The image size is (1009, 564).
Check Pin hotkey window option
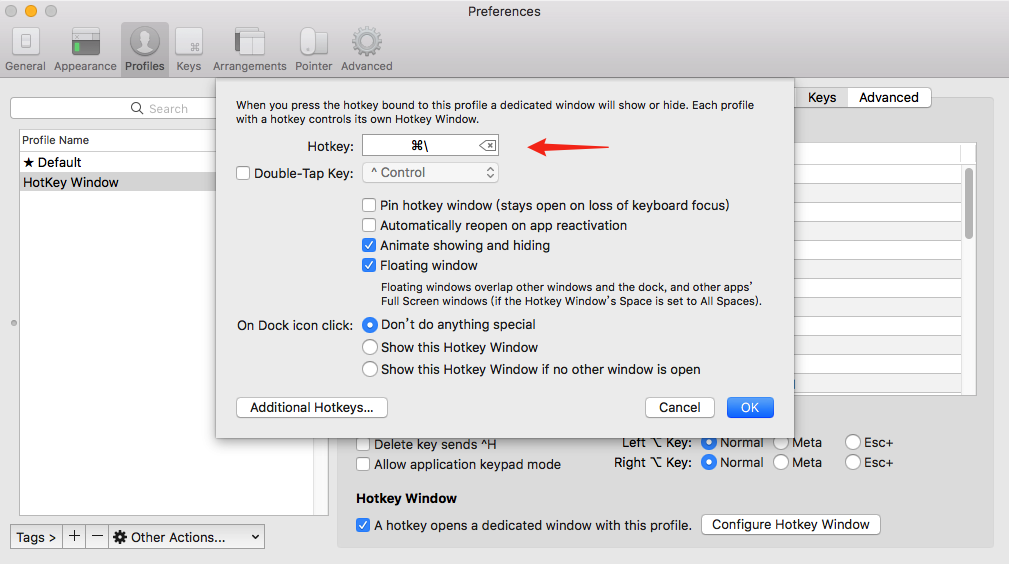369,205
